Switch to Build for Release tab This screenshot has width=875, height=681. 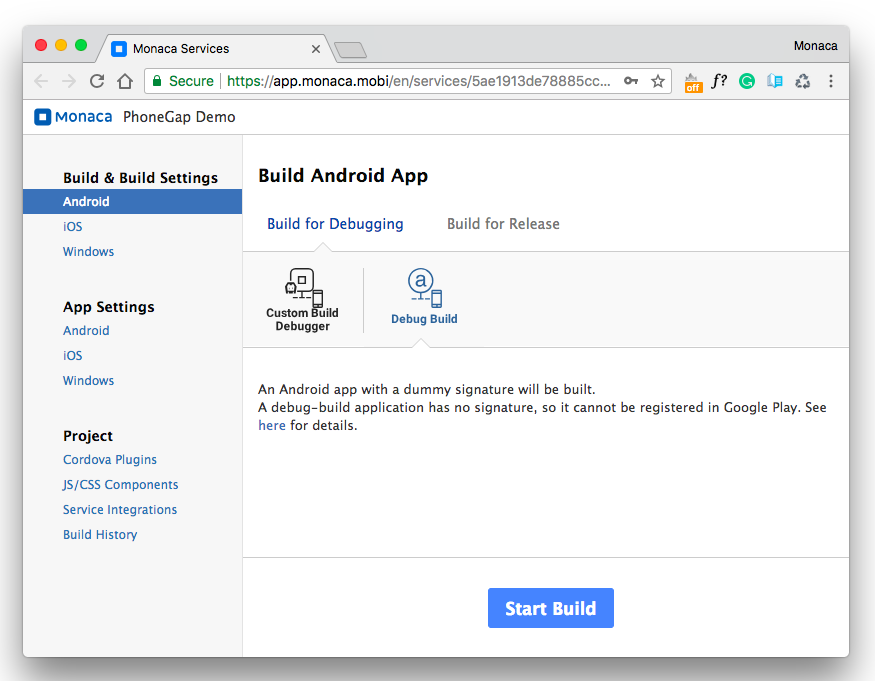(x=503, y=224)
